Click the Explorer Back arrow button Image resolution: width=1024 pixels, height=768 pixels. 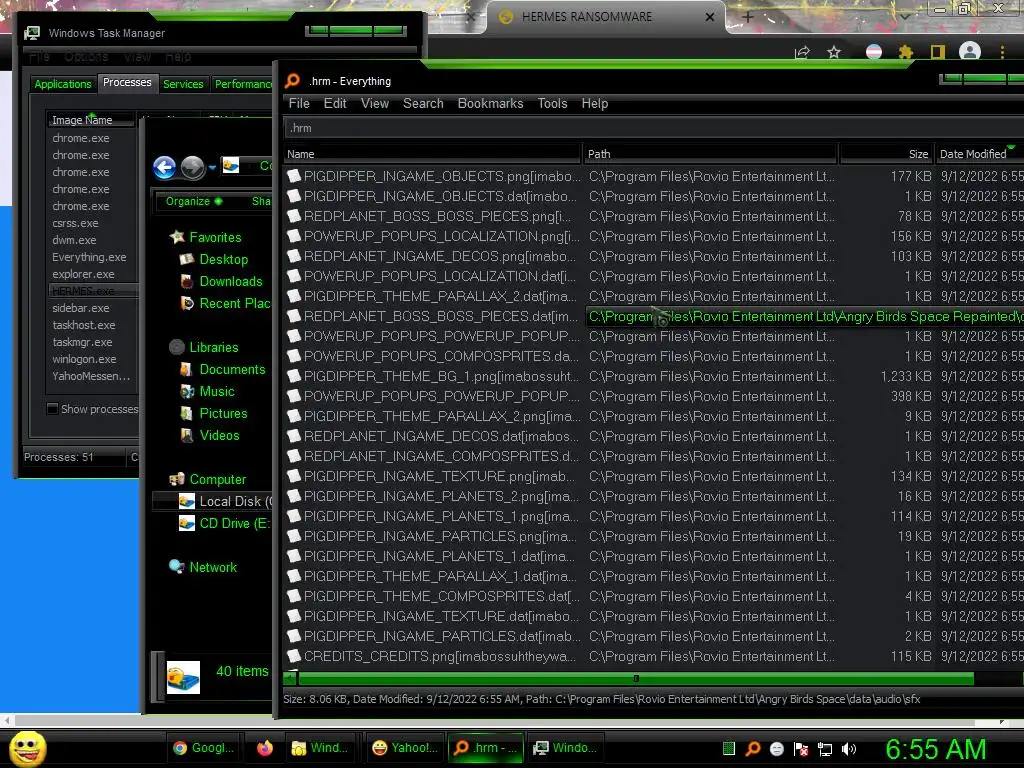tap(165, 168)
